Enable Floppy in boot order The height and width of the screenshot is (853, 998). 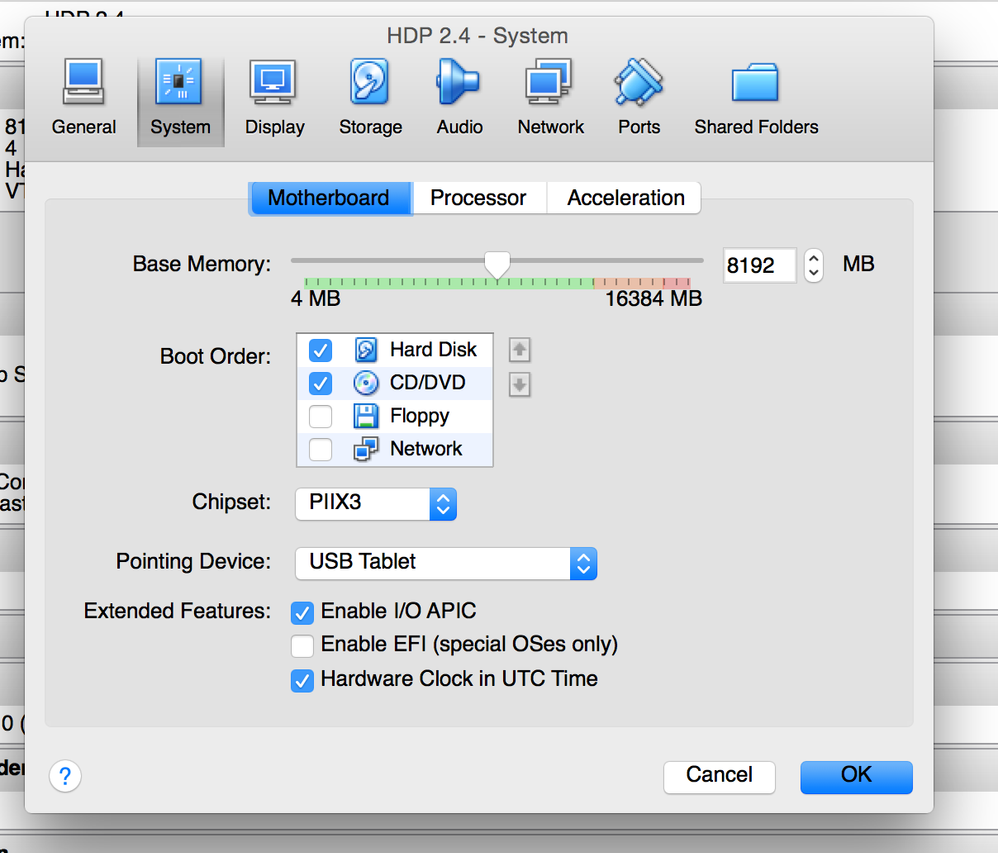coord(320,416)
